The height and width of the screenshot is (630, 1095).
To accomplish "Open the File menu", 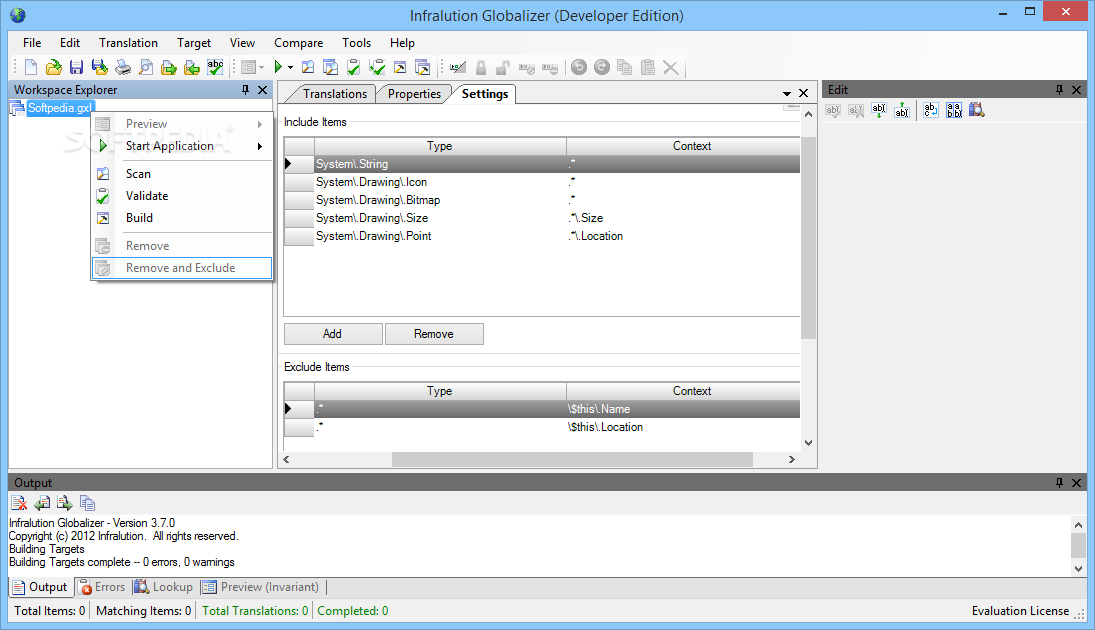I will tap(32, 43).
